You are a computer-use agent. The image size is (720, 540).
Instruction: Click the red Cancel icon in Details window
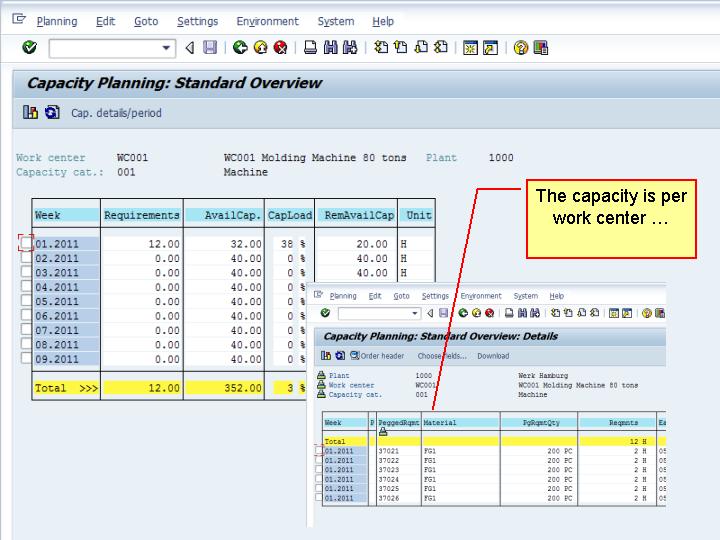tap(489, 313)
